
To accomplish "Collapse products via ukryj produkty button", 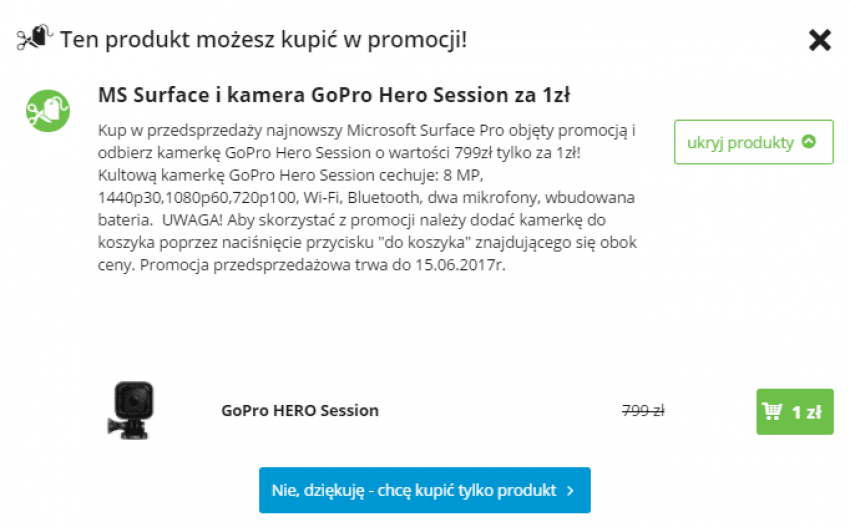I will point(754,142).
